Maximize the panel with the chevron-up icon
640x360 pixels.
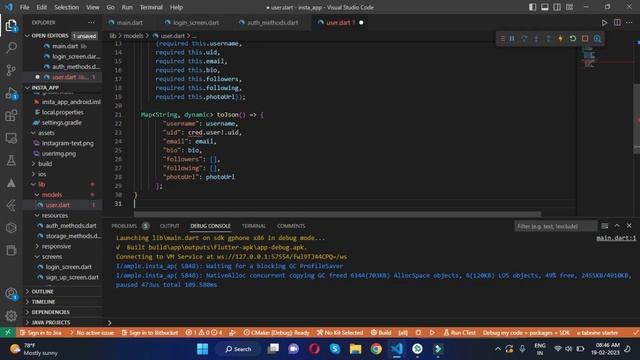pos(617,226)
